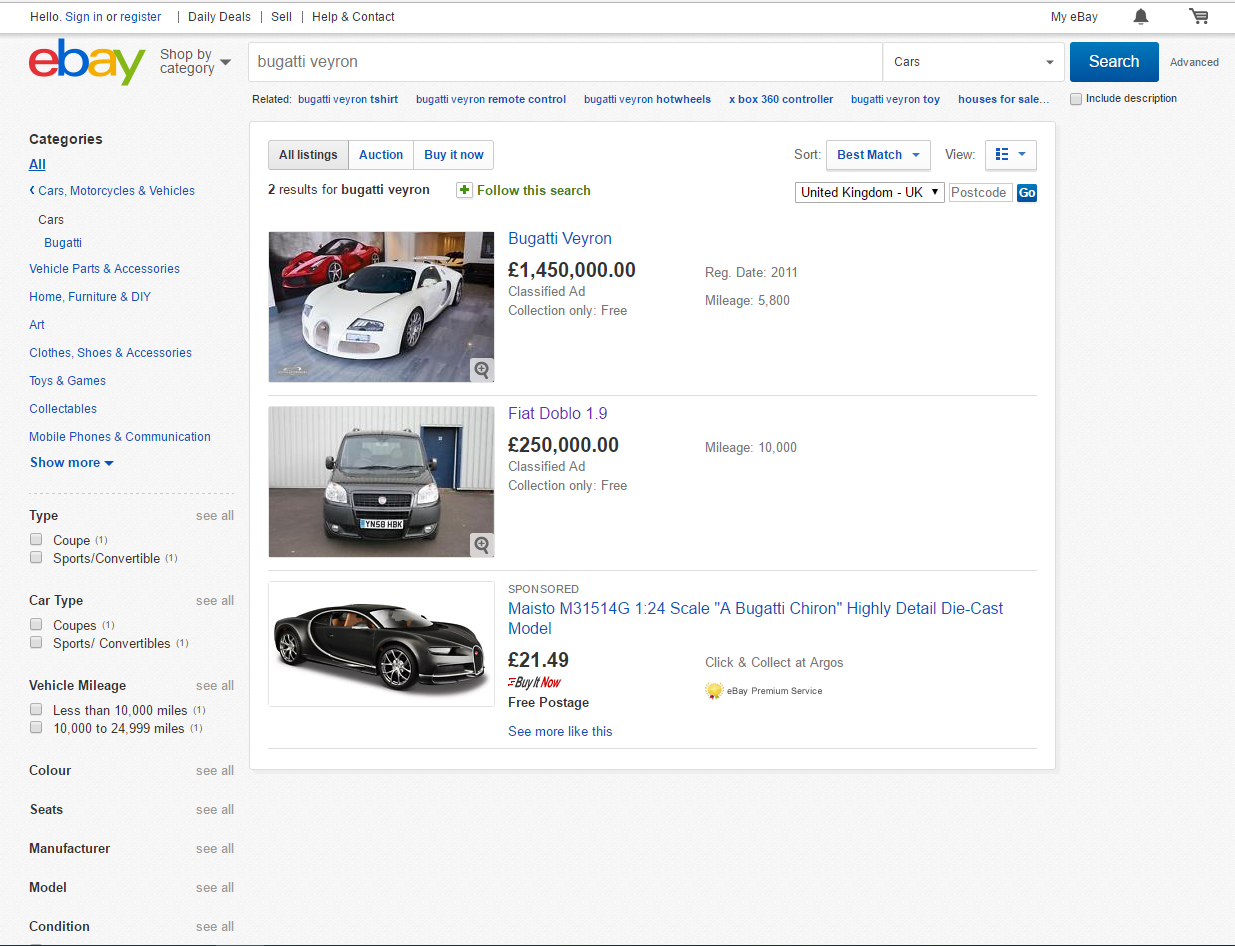Click the Sign in link
The width and height of the screenshot is (1235, 946).
tap(84, 17)
